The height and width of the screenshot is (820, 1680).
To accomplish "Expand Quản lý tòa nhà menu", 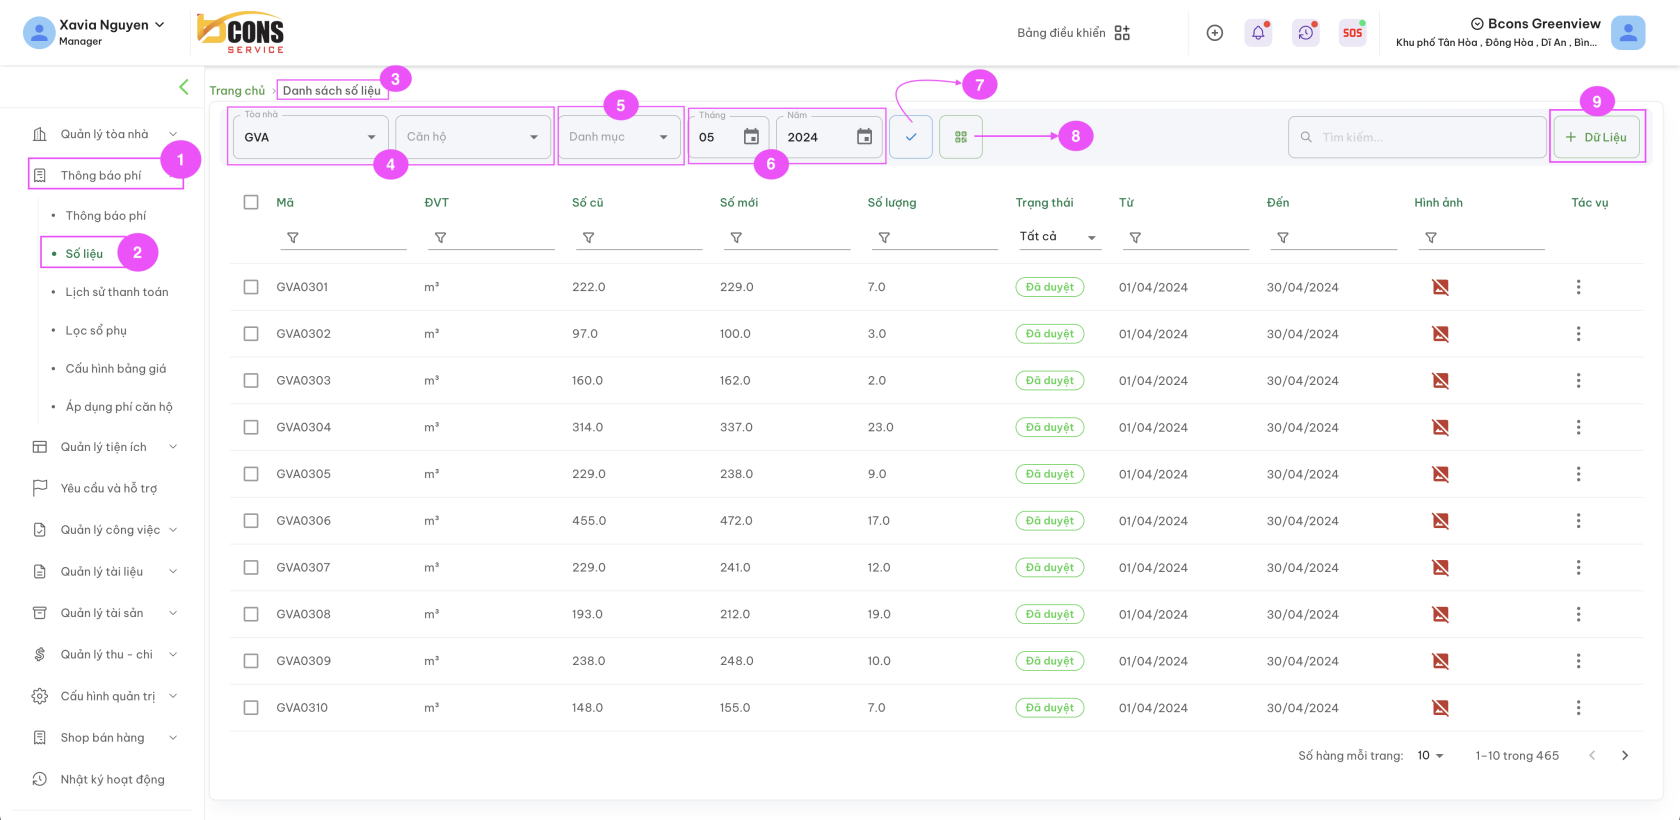I will pos(105,134).
